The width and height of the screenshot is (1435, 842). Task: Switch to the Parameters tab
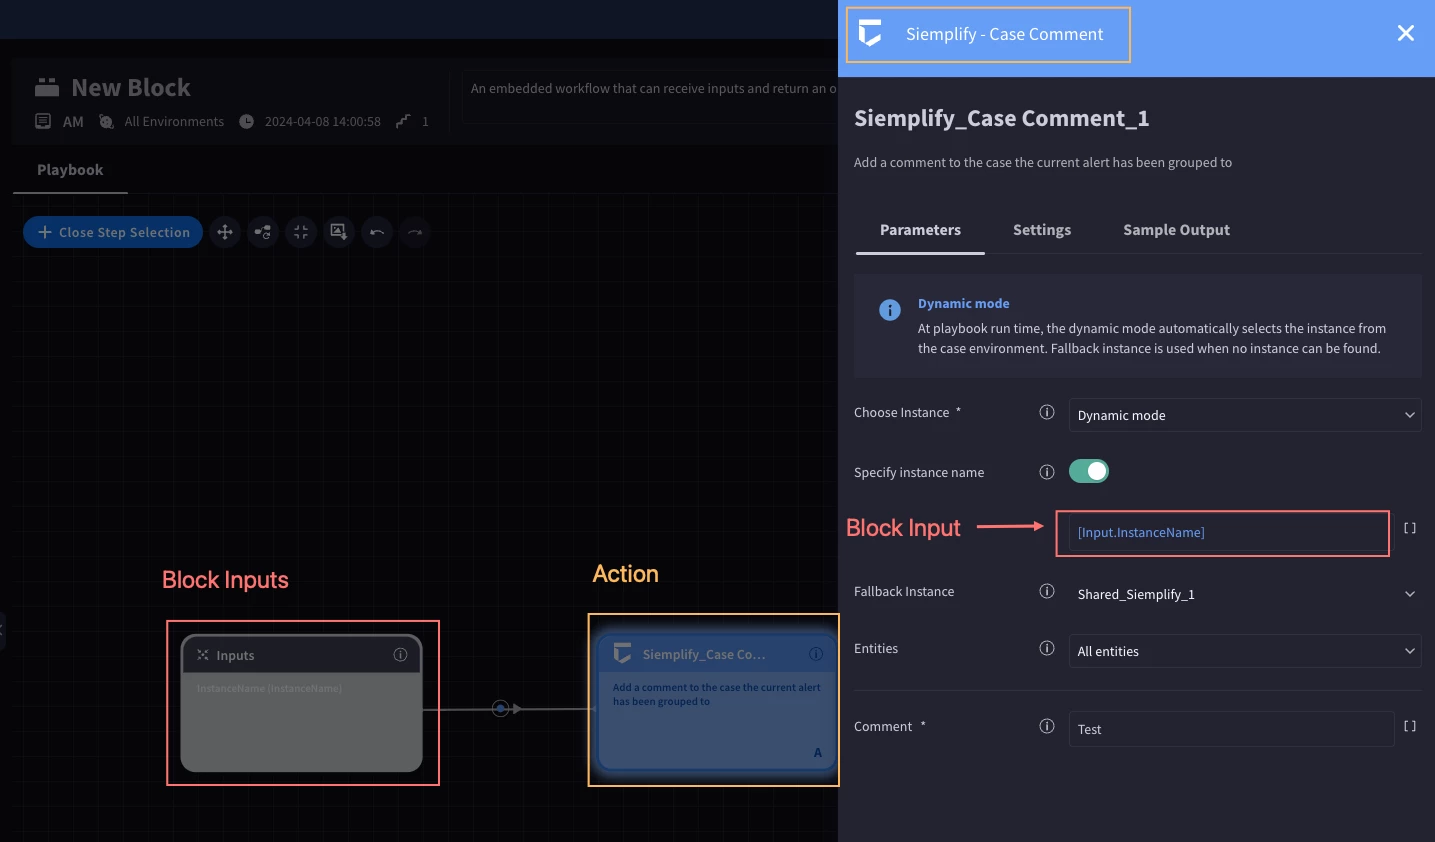(x=920, y=230)
